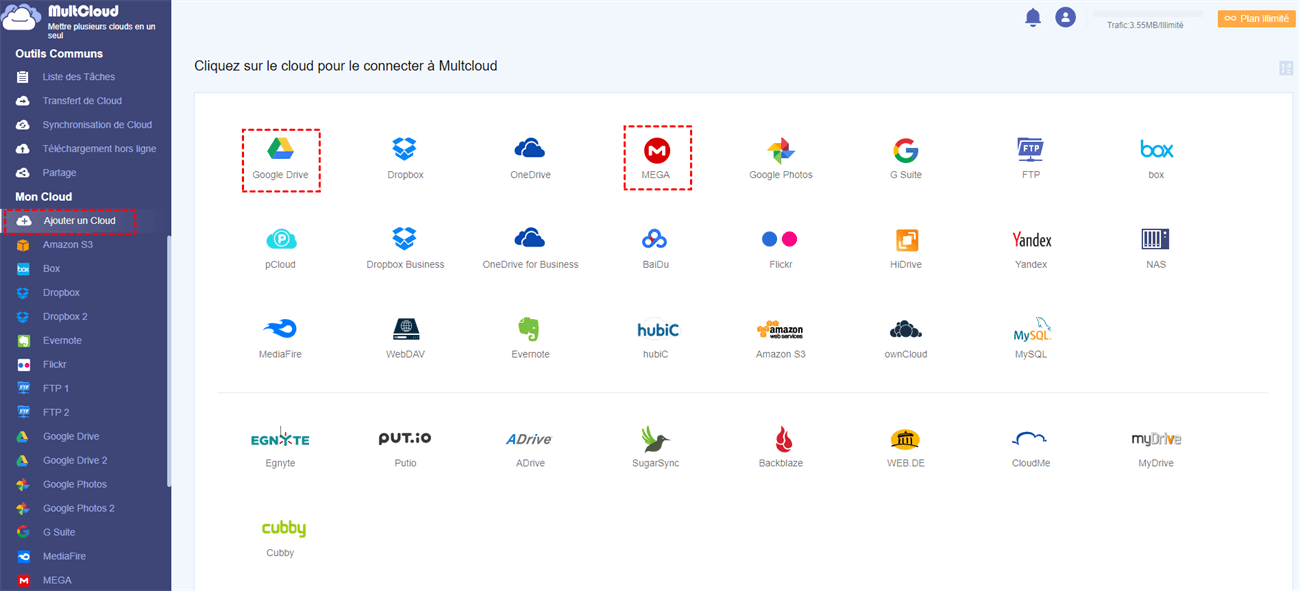Click the Plan illimité button
This screenshot has width=1300, height=591.
1256,18
